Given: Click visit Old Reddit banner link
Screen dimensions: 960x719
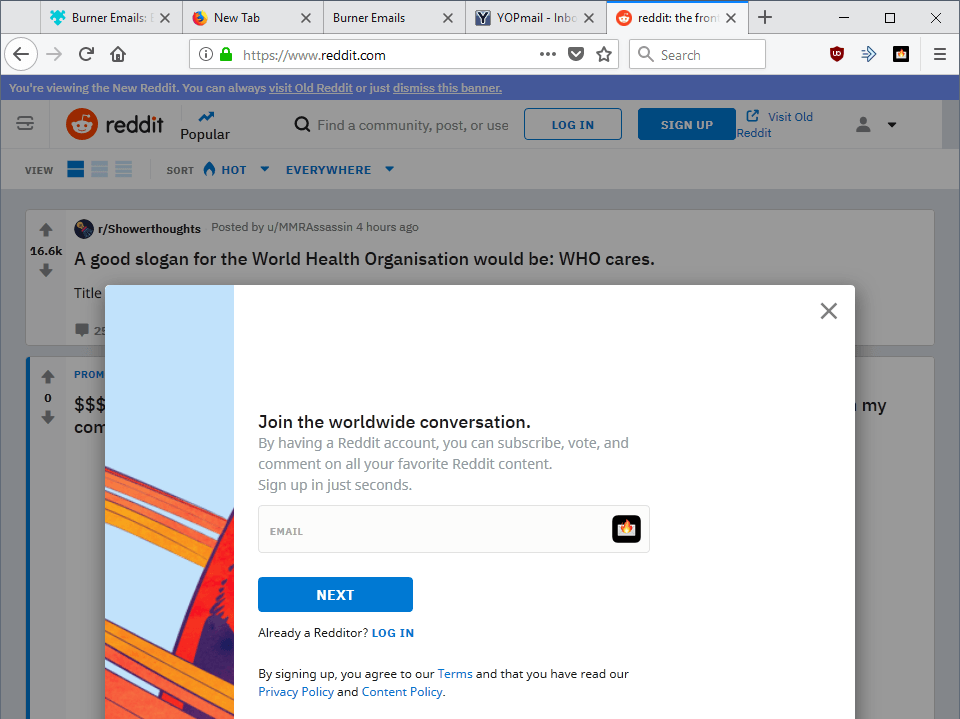Looking at the screenshot, I should point(310,88).
